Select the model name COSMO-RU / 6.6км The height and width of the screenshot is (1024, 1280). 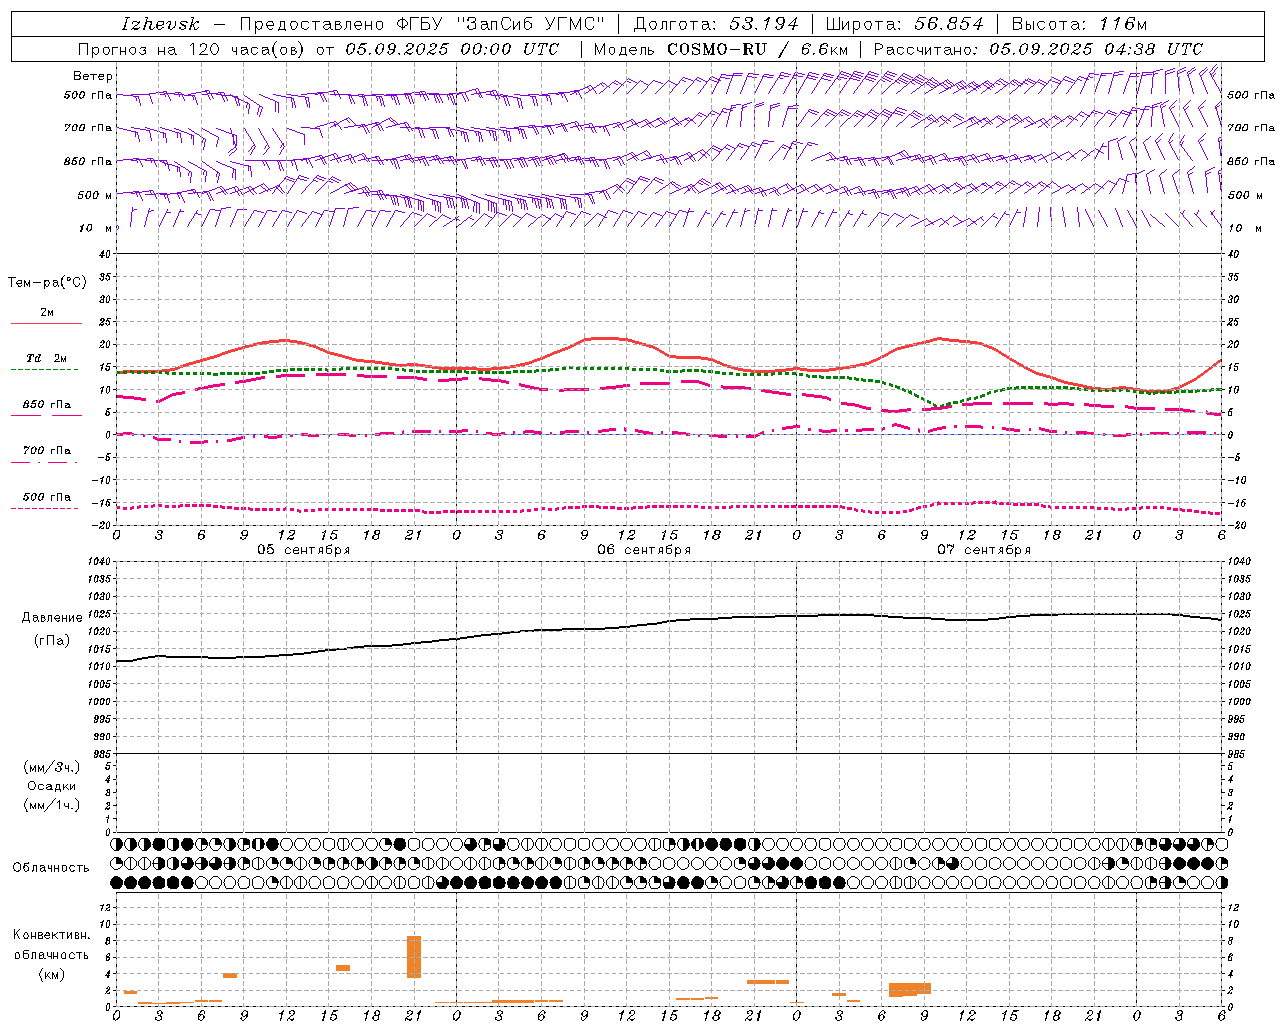pos(757,49)
